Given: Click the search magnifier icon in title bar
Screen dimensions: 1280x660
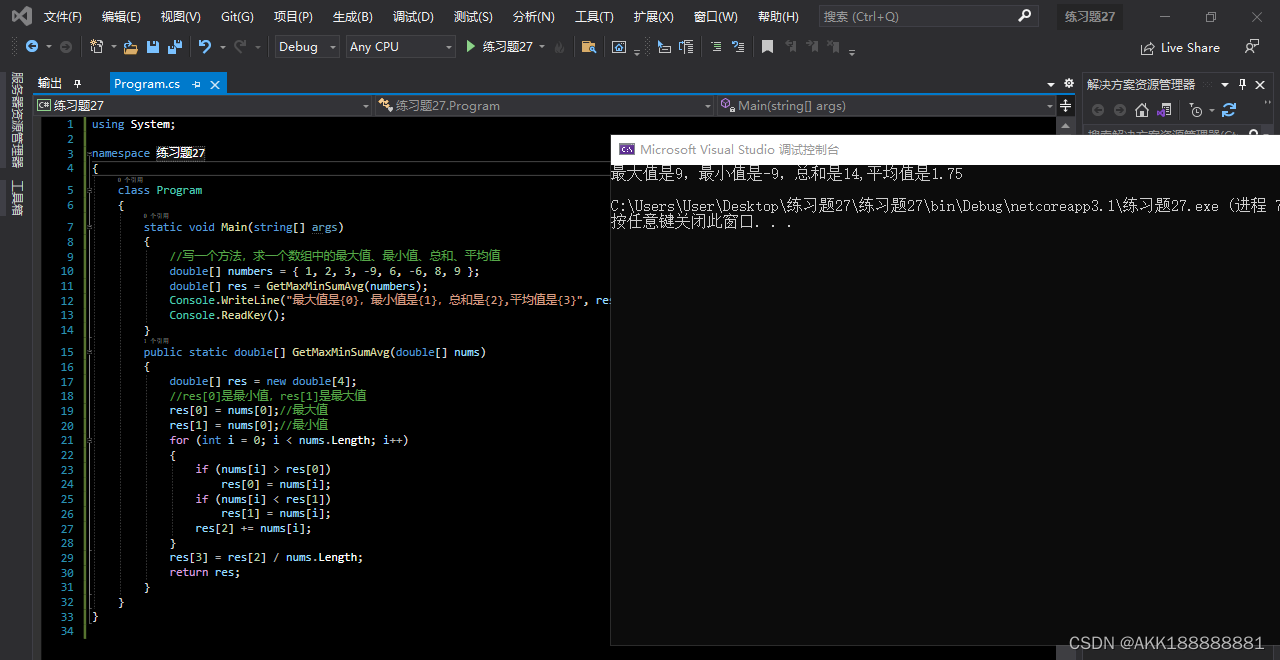Looking at the screenshot, I should pos(1025,16).
